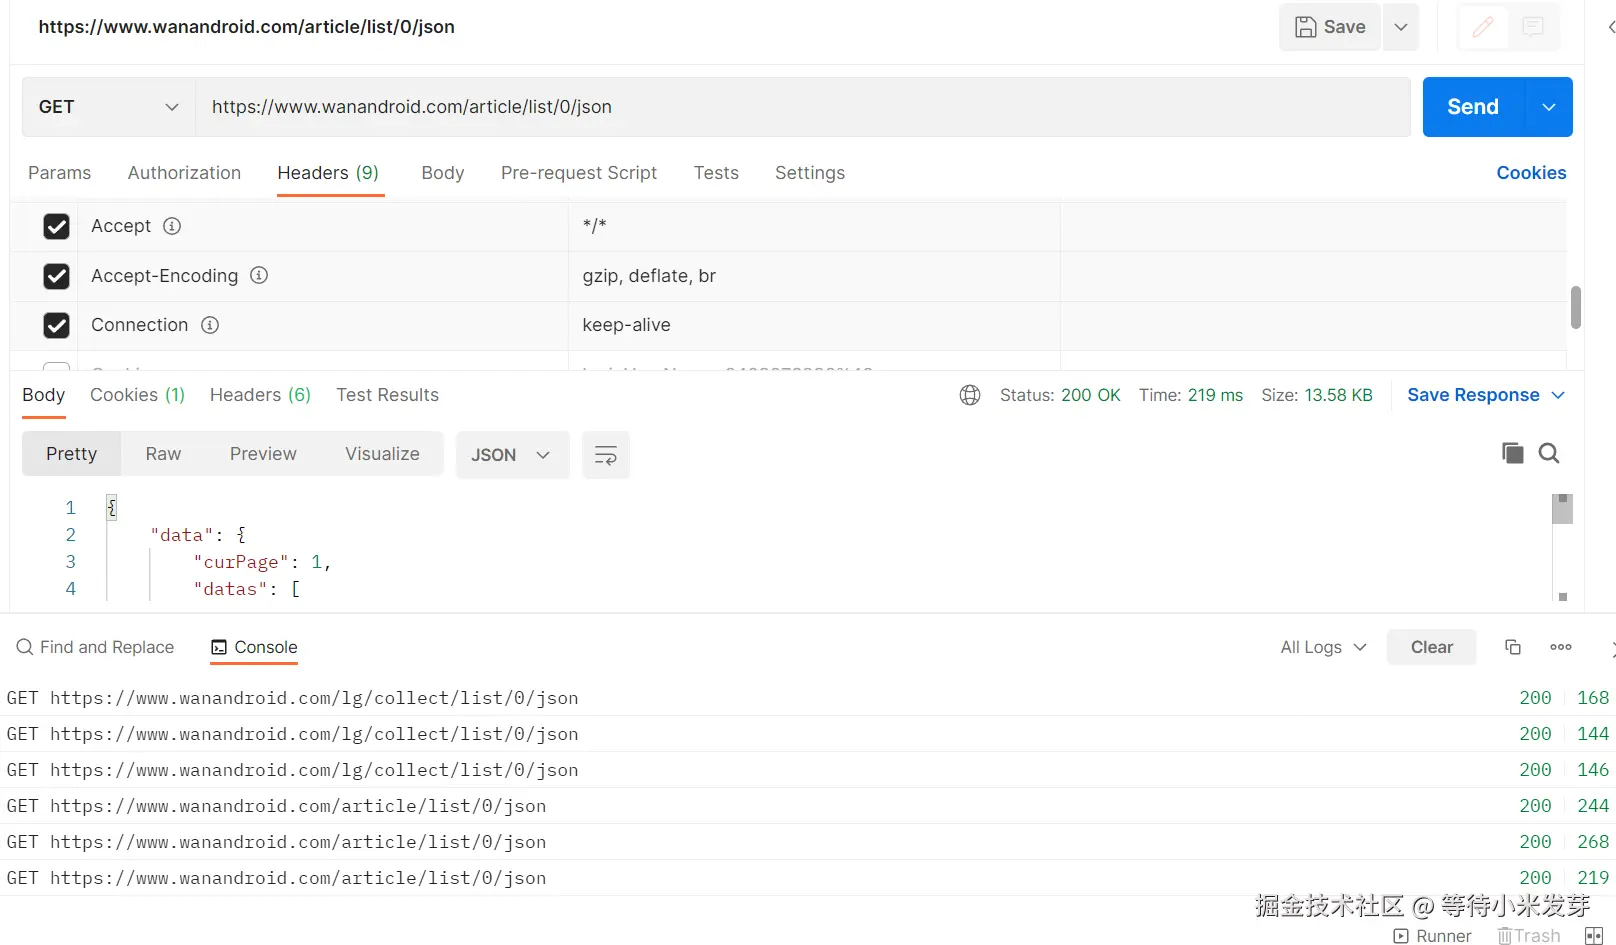Viewport: 1616px width, 945px height.
Task: Expand the JSON format dropdown
Action: (512, 455)
